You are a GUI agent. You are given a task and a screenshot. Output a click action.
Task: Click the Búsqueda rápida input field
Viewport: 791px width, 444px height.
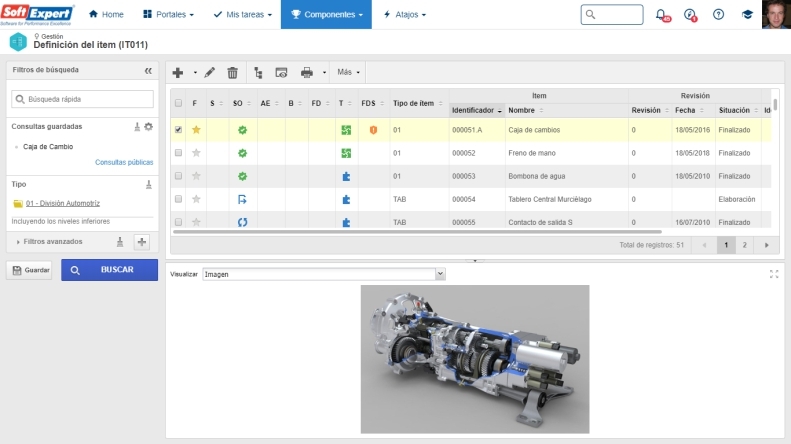click(83, 99)
